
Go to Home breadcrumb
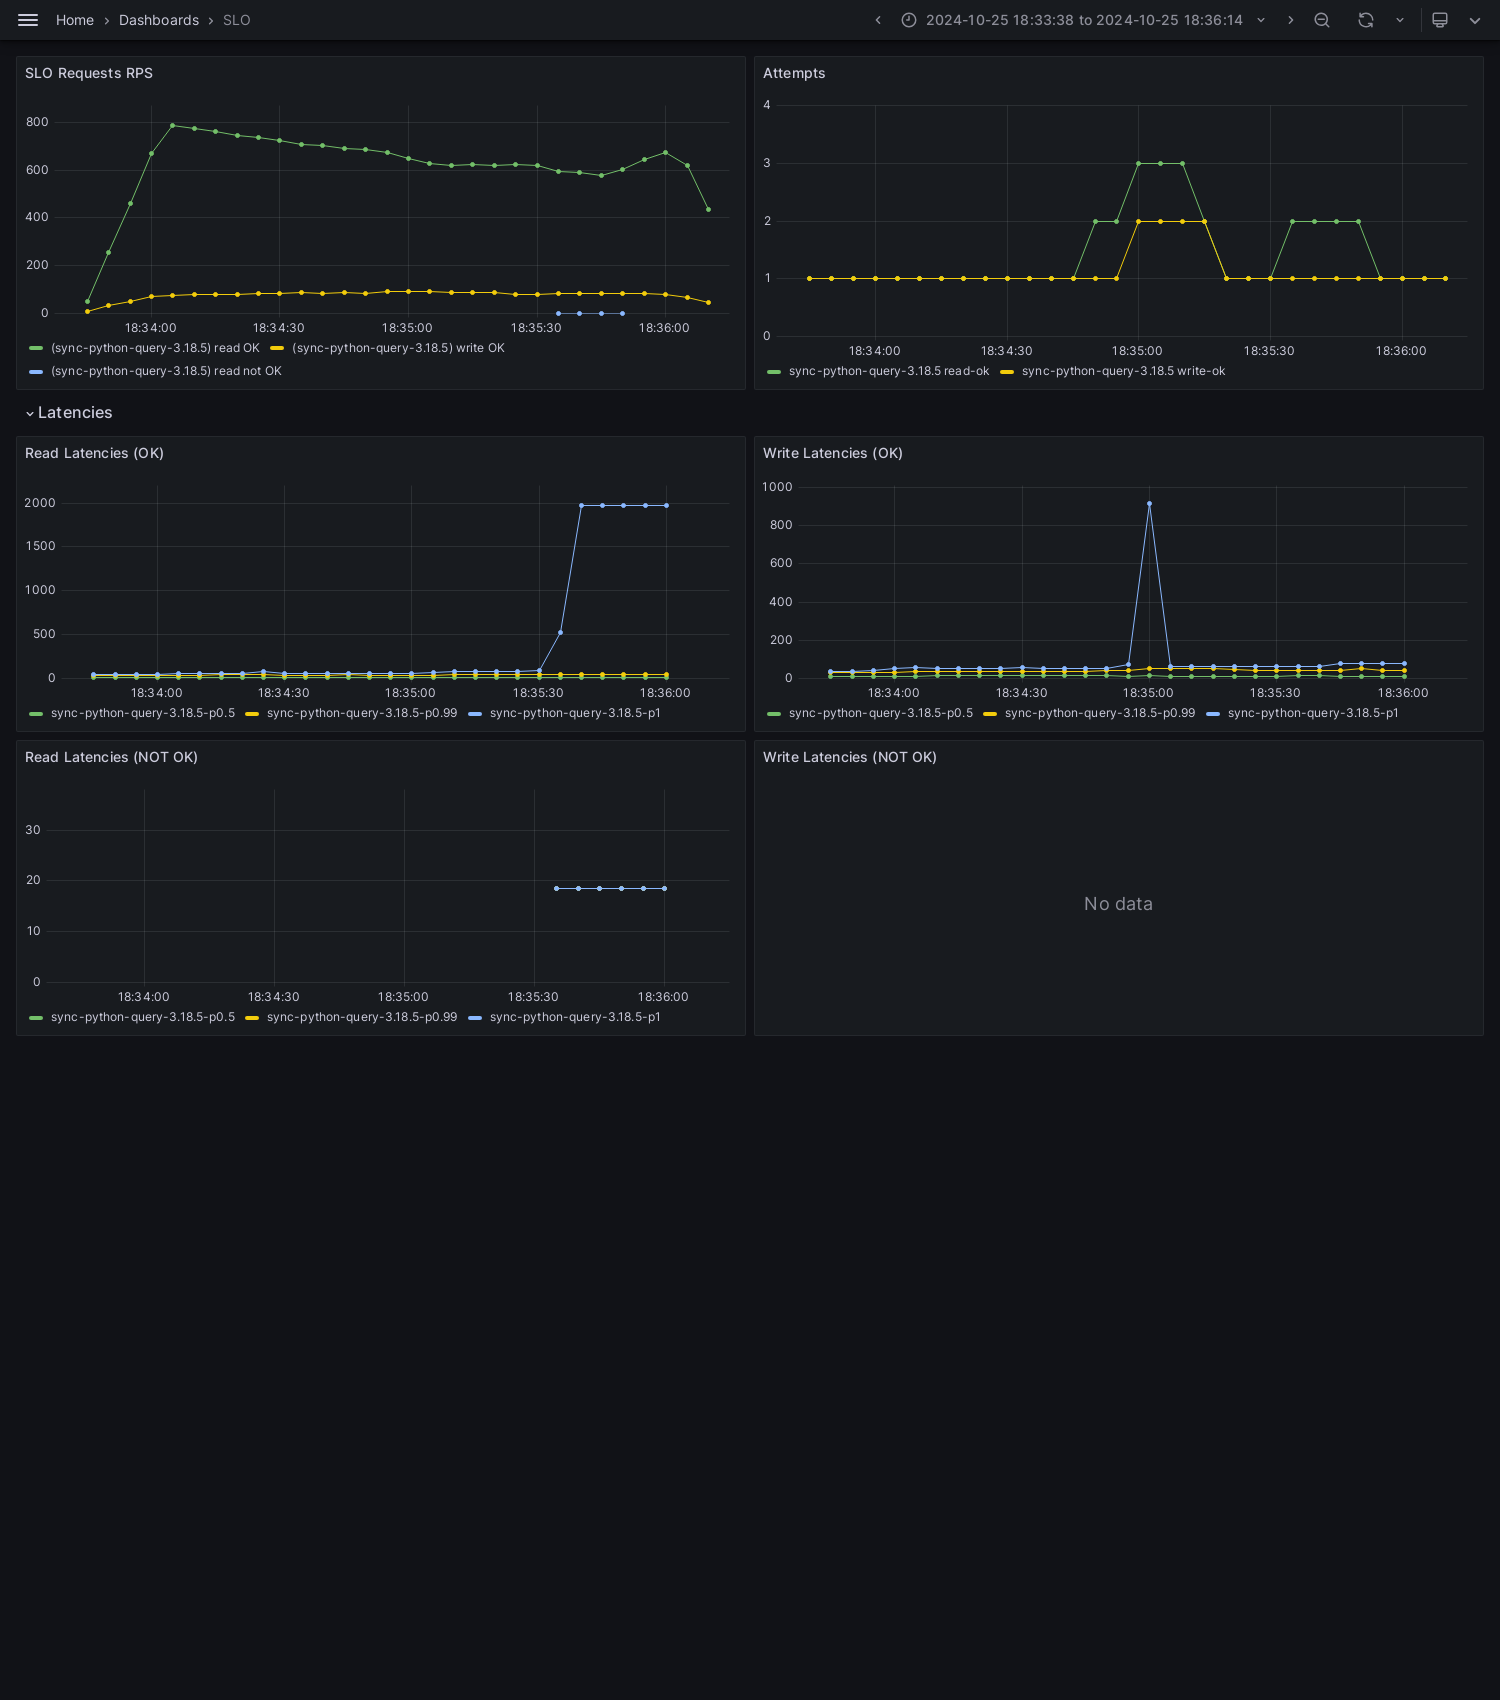click(75, 20)
